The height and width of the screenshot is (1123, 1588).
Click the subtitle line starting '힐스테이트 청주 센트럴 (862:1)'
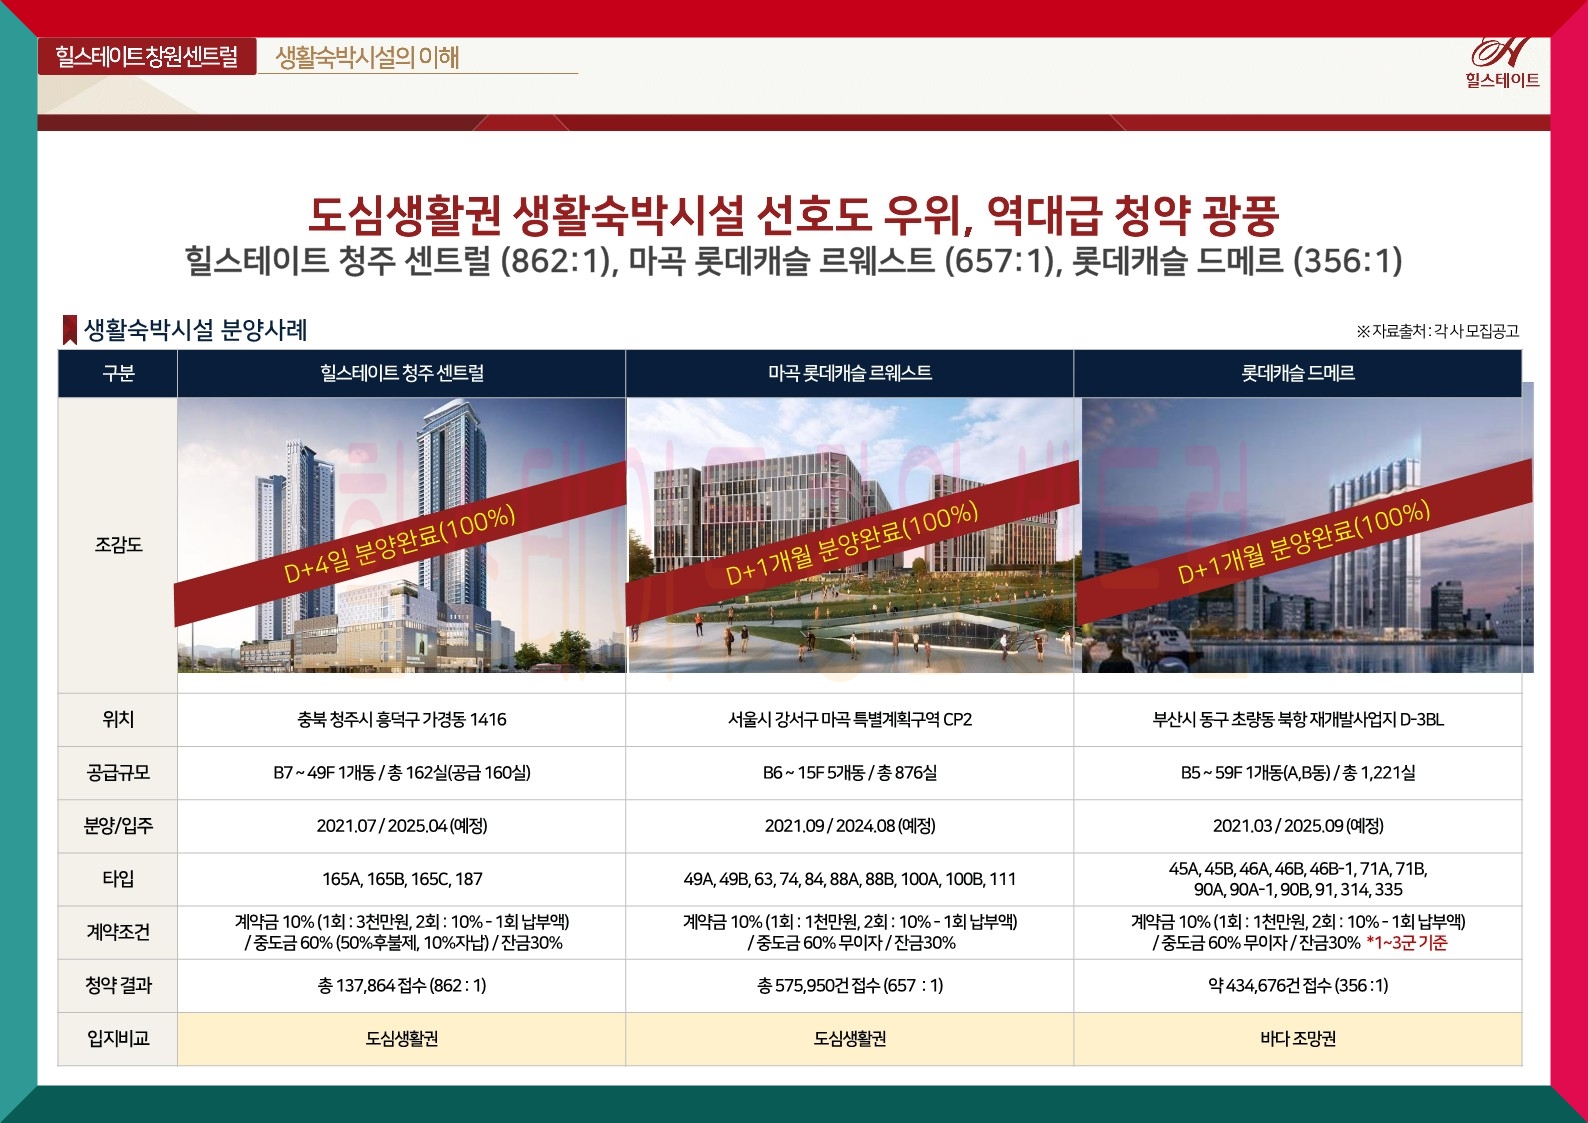[x=793, y=261]
